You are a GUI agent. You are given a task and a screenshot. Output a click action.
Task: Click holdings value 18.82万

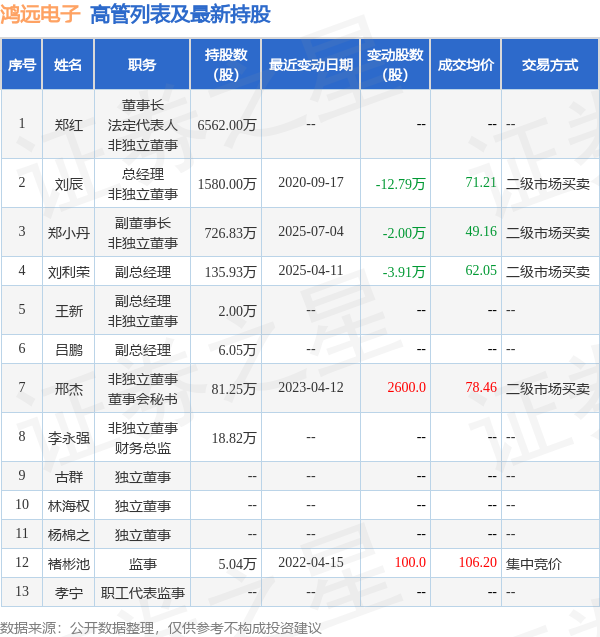point(234,438)
